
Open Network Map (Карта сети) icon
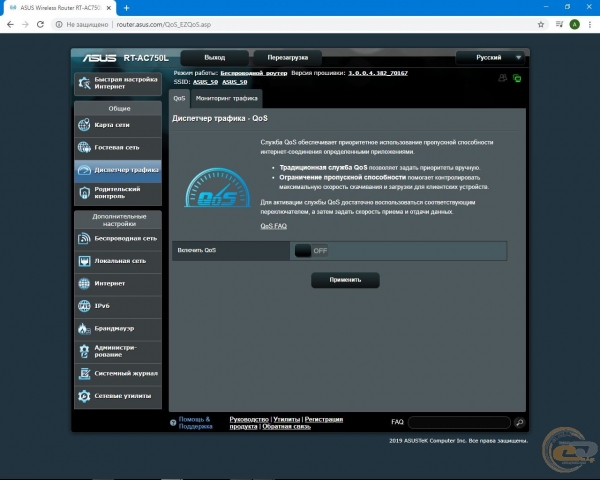click(x=84, y=125)
